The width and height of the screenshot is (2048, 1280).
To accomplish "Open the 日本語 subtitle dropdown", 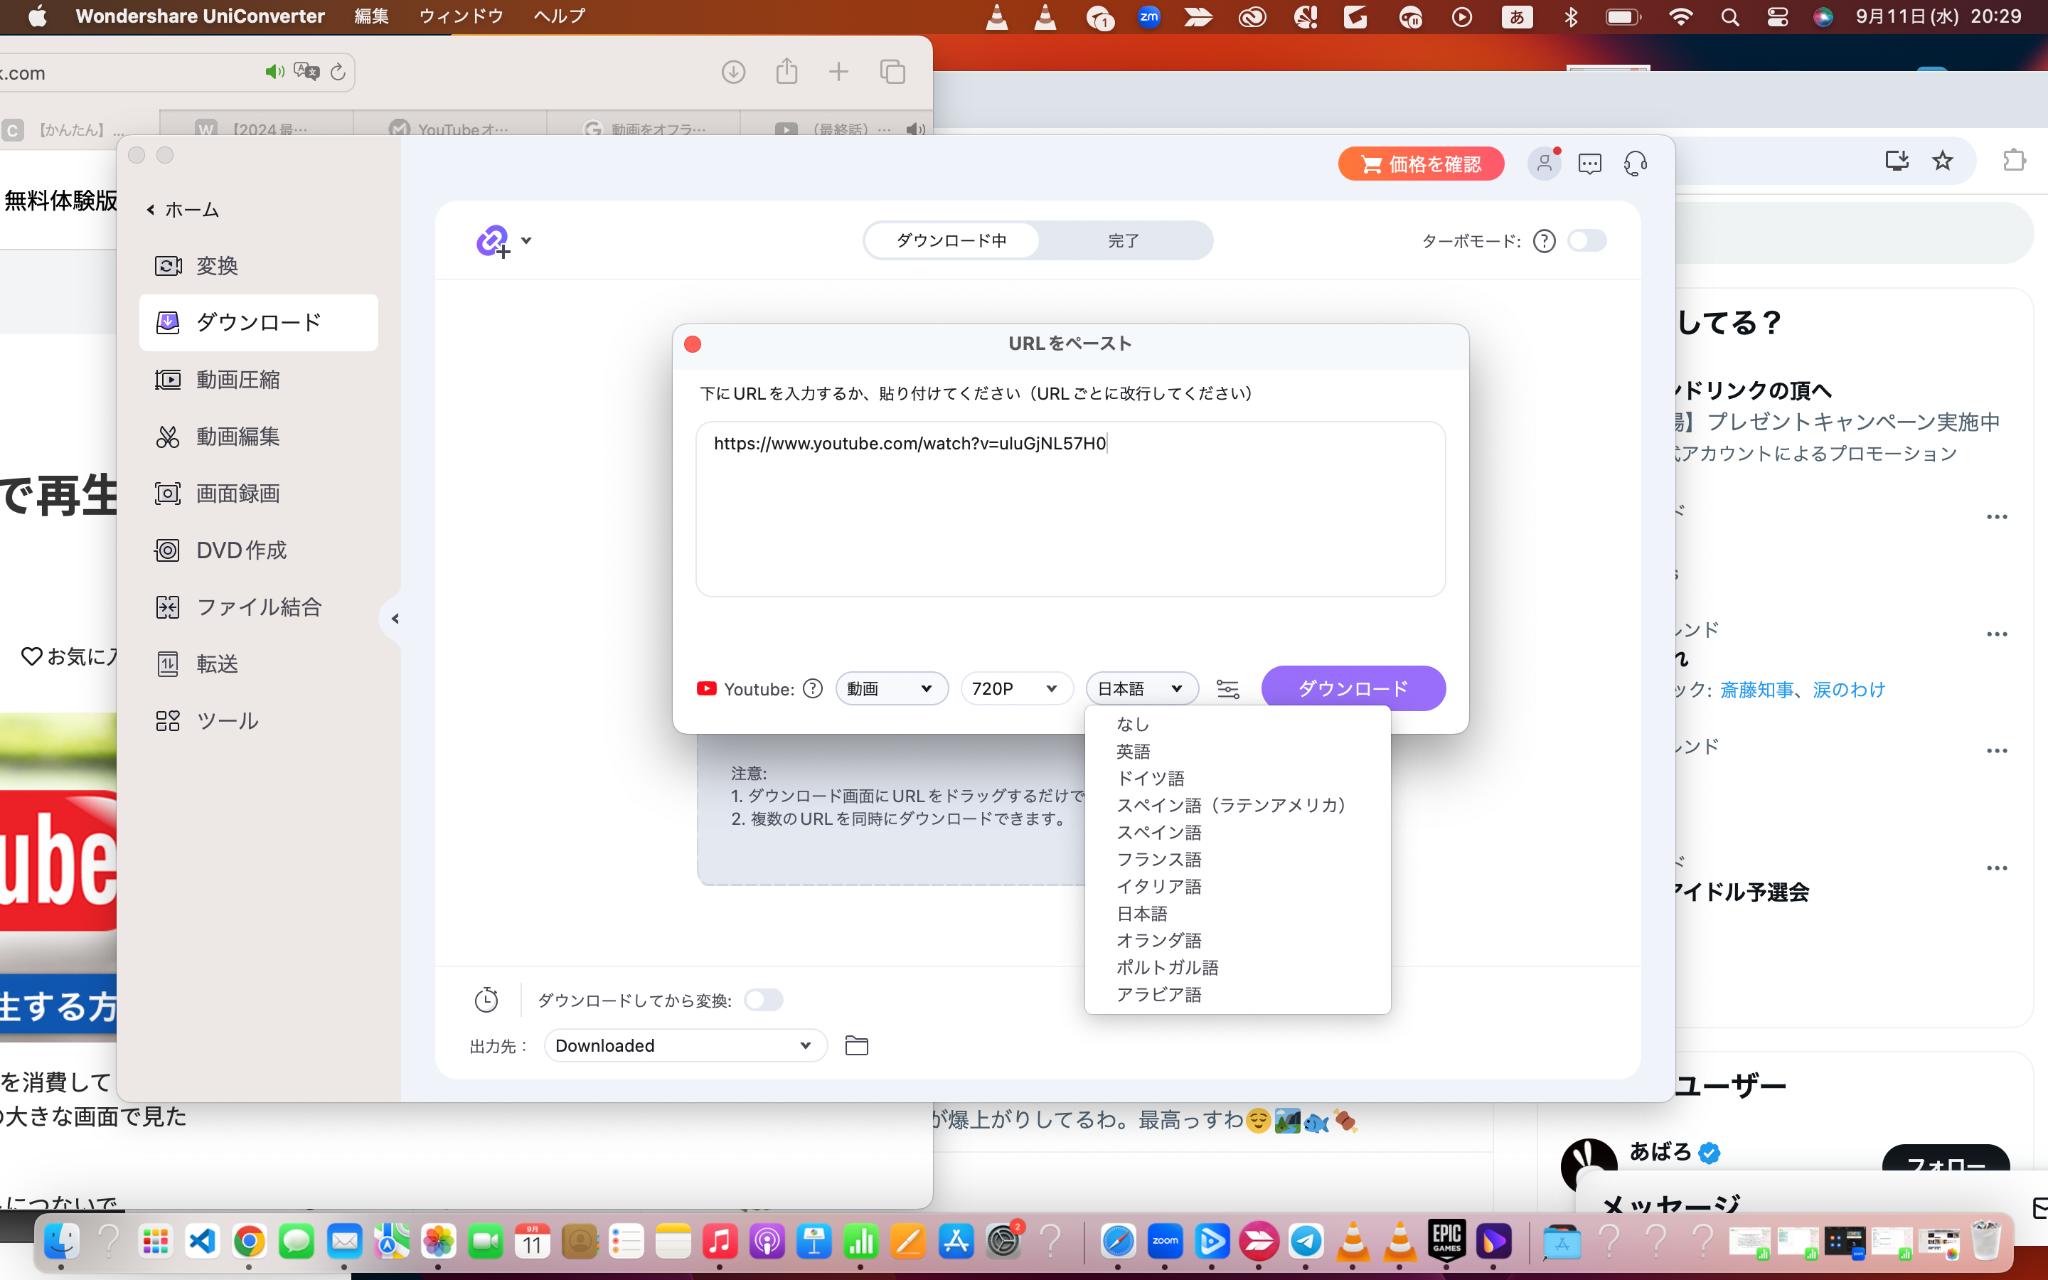I will pos(1141,689).
